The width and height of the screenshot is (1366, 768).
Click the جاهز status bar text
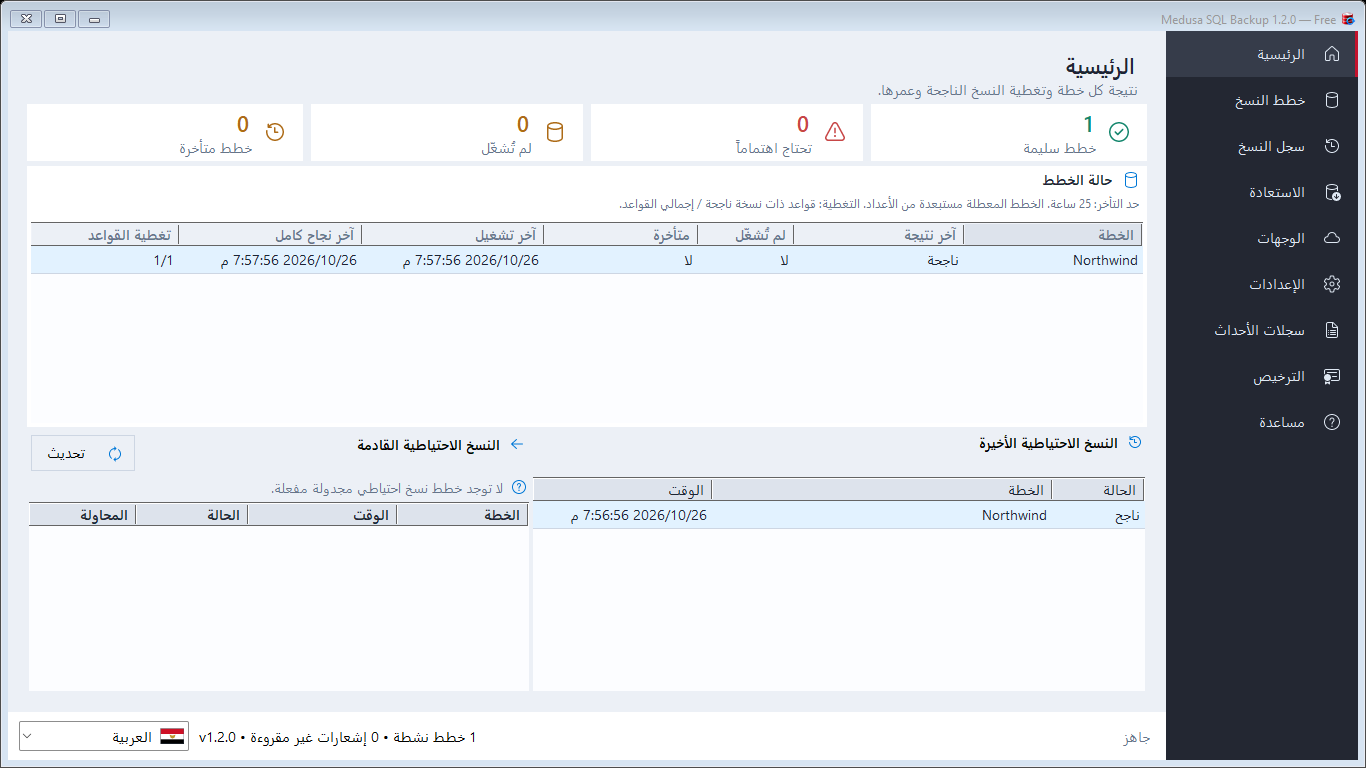coord(1137,738)
